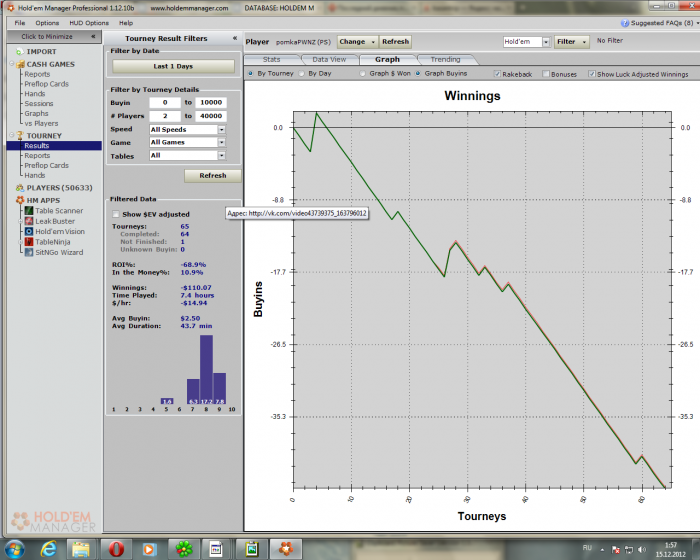Click the minimum Buyin input field
This screenshot has width=700, height=560.
pyautogui.click(x=164, y=102)
